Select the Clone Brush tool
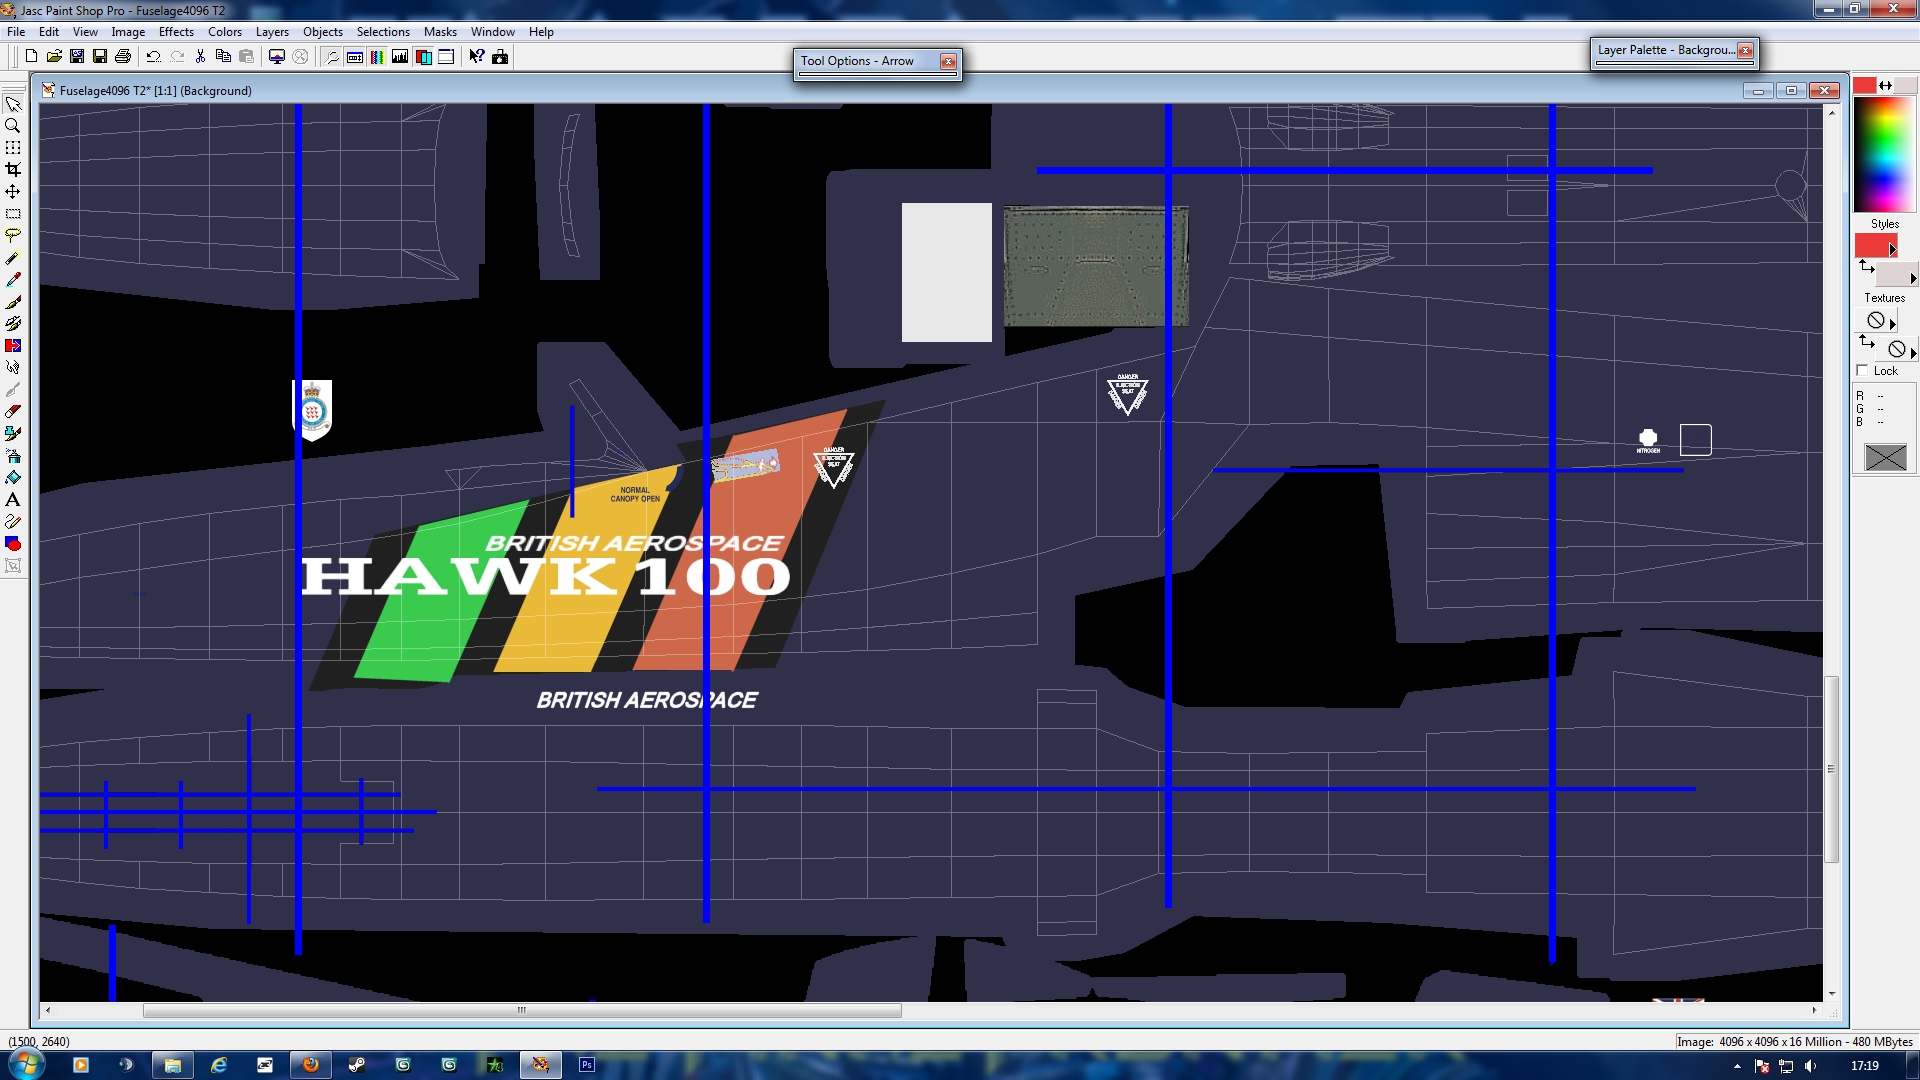 pos(13,324)
